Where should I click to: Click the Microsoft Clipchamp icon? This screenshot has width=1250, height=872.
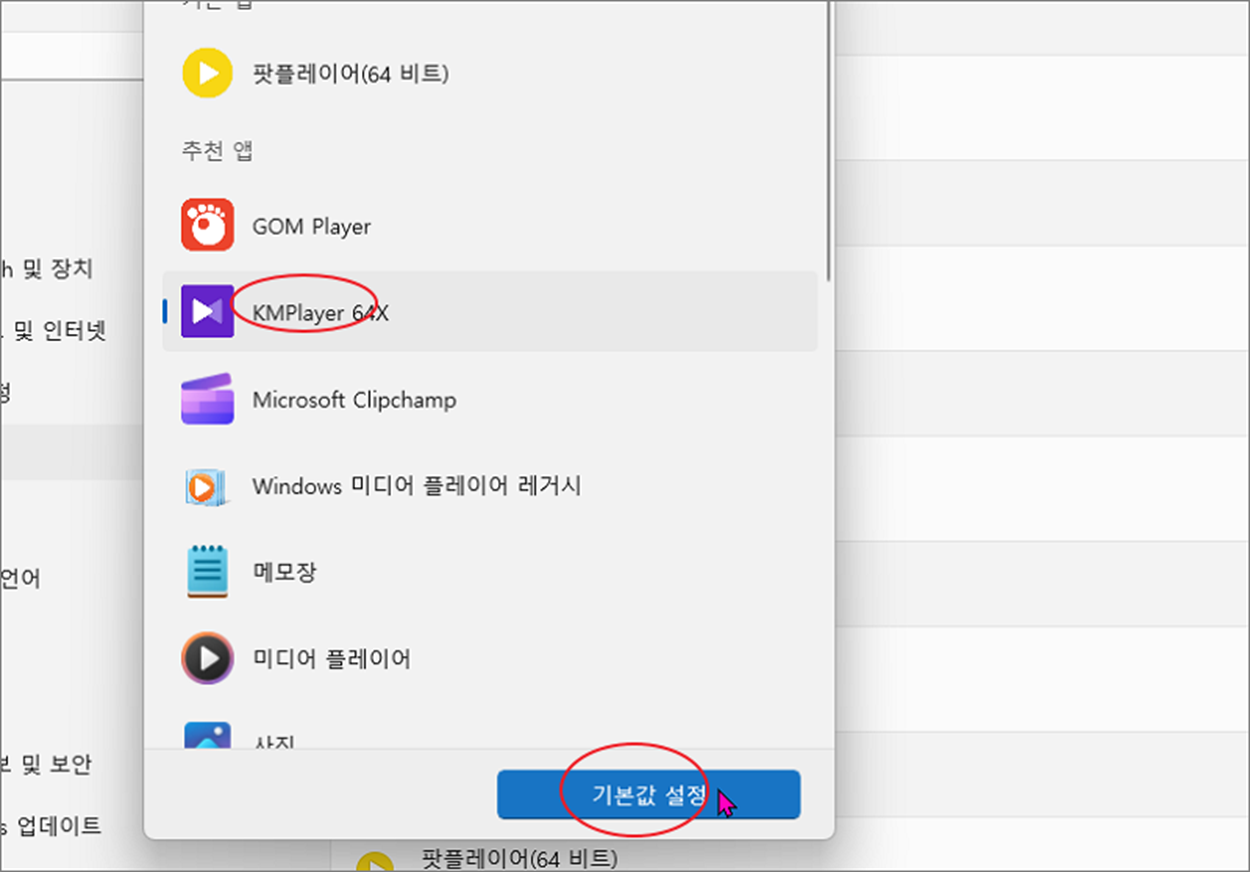tap(207, 399)
